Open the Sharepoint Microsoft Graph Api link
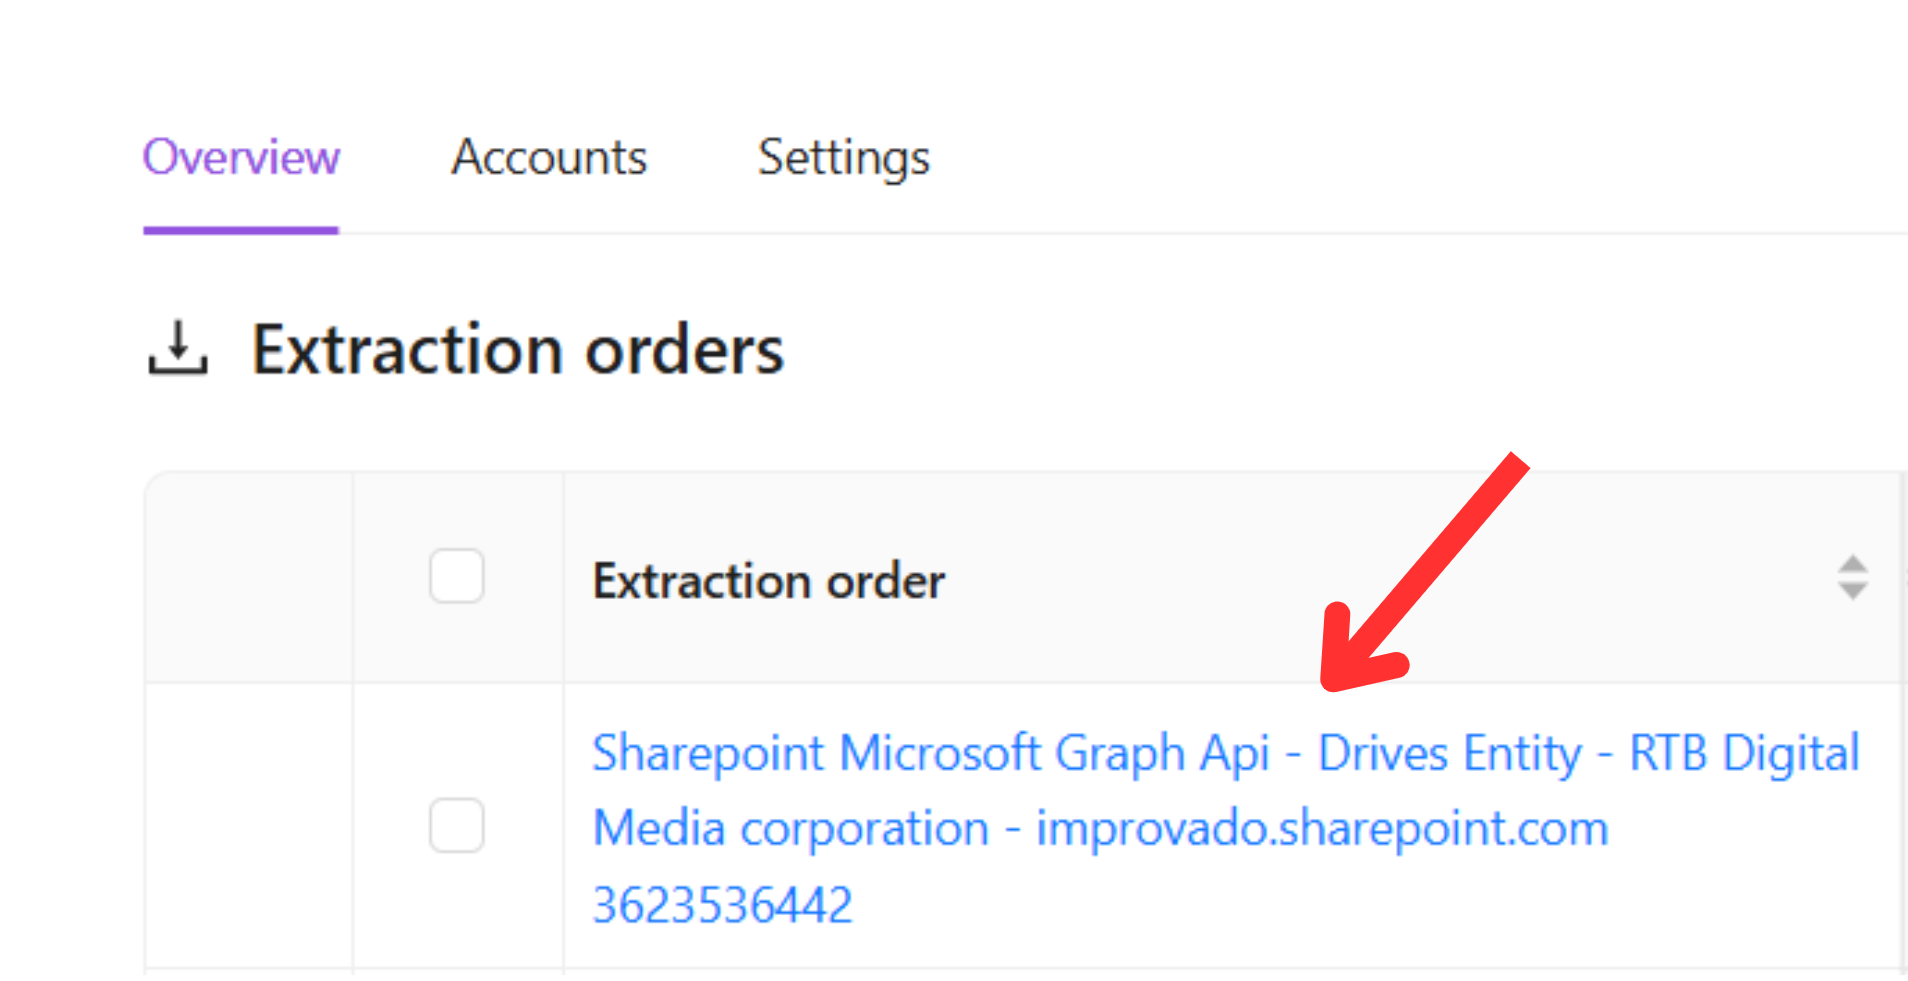Viewport: 1908px width, 981px height. [930, 753]
